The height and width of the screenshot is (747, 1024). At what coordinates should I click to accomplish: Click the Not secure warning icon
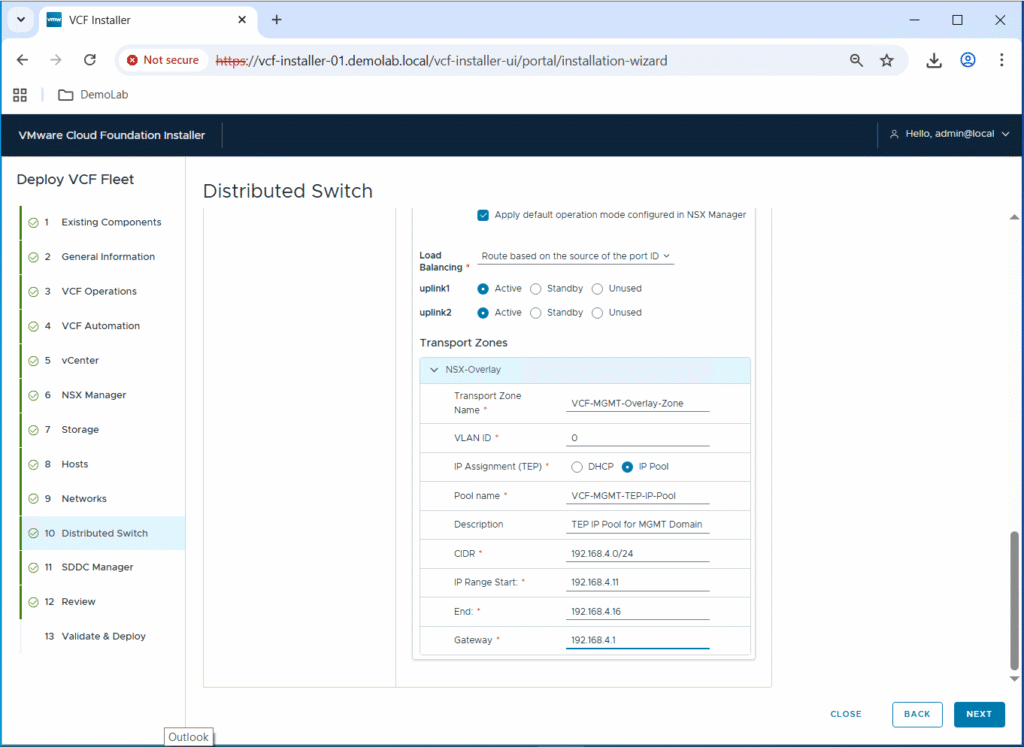pyautogui.click(x=133, y=60)
